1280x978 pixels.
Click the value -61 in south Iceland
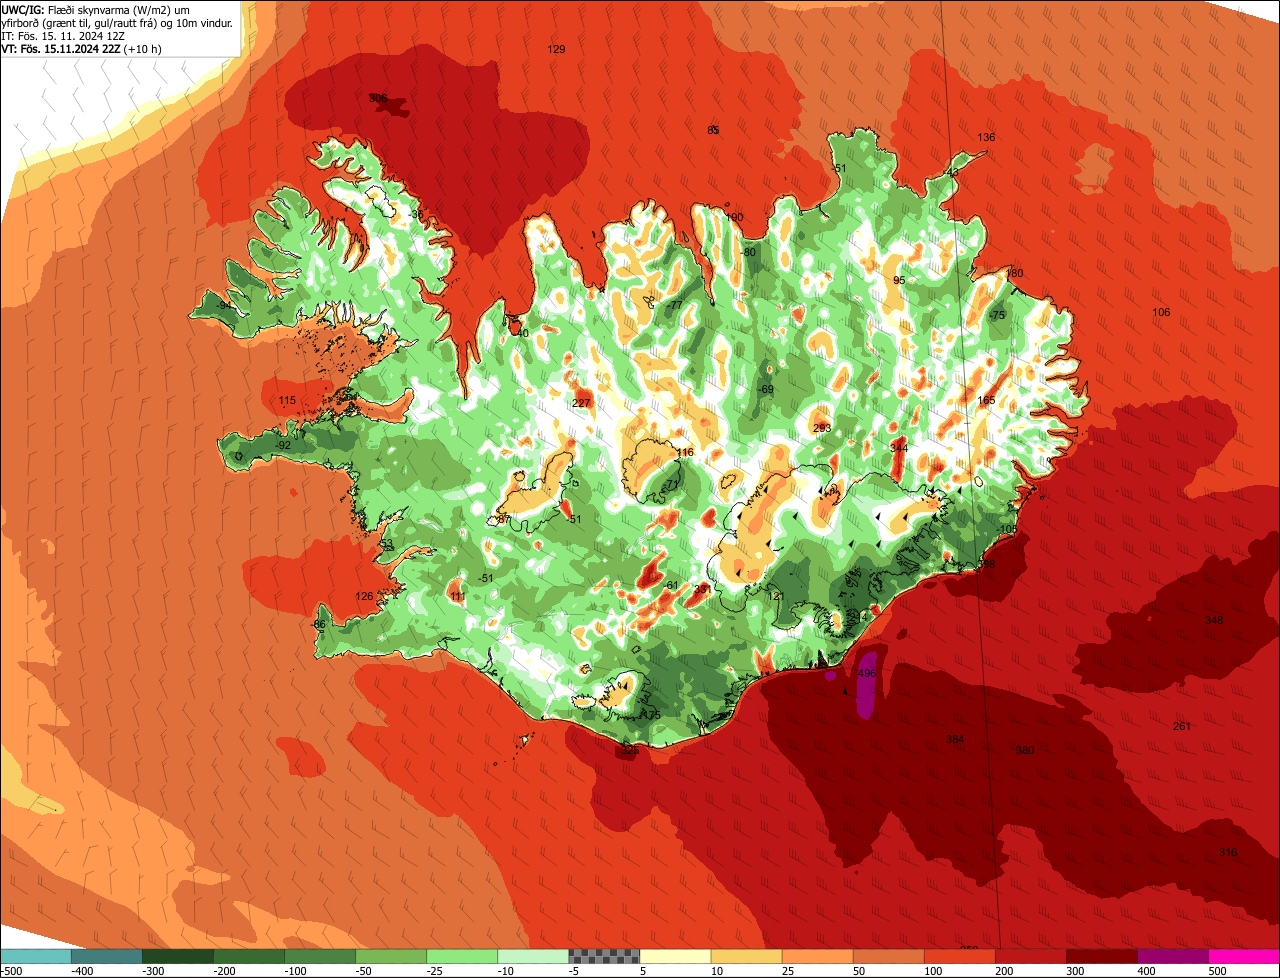point(672,585)
